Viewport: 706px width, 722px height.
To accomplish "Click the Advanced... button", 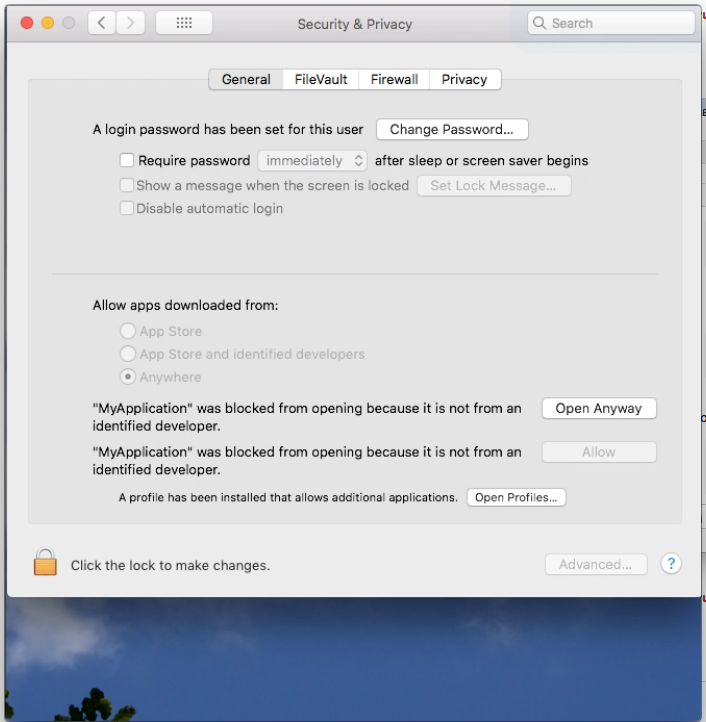I will 596,564.
